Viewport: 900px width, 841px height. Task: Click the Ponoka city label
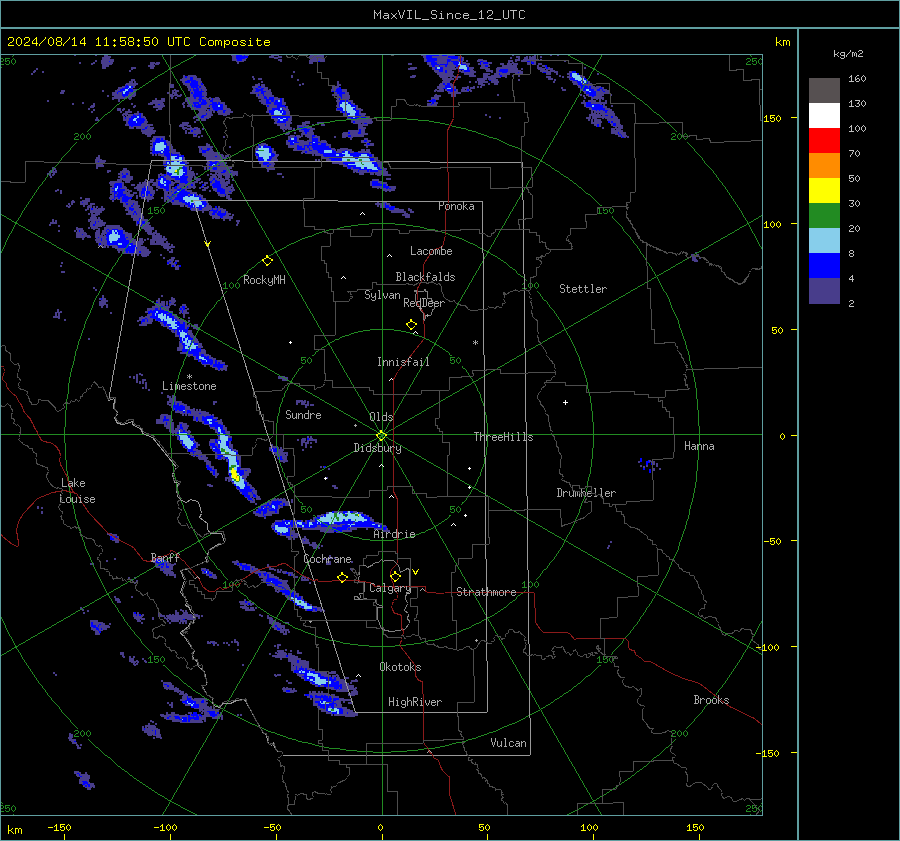click(x=456, y=206)
